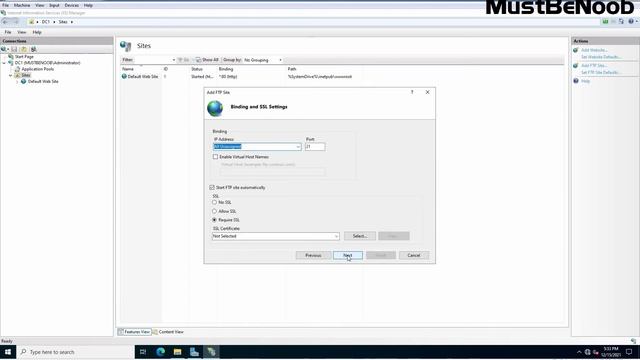Screen dimensions: 640x360
Task: Click the help icon in top-right toolbar
Action: (631, 21)
